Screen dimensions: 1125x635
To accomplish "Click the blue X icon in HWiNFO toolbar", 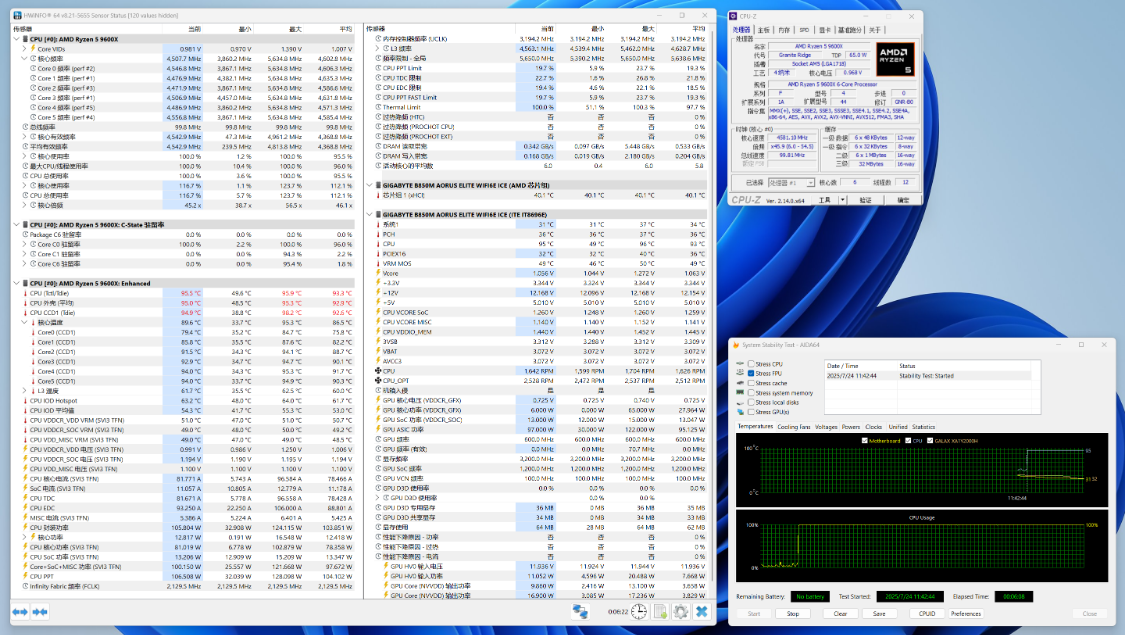I will [701, 611].
